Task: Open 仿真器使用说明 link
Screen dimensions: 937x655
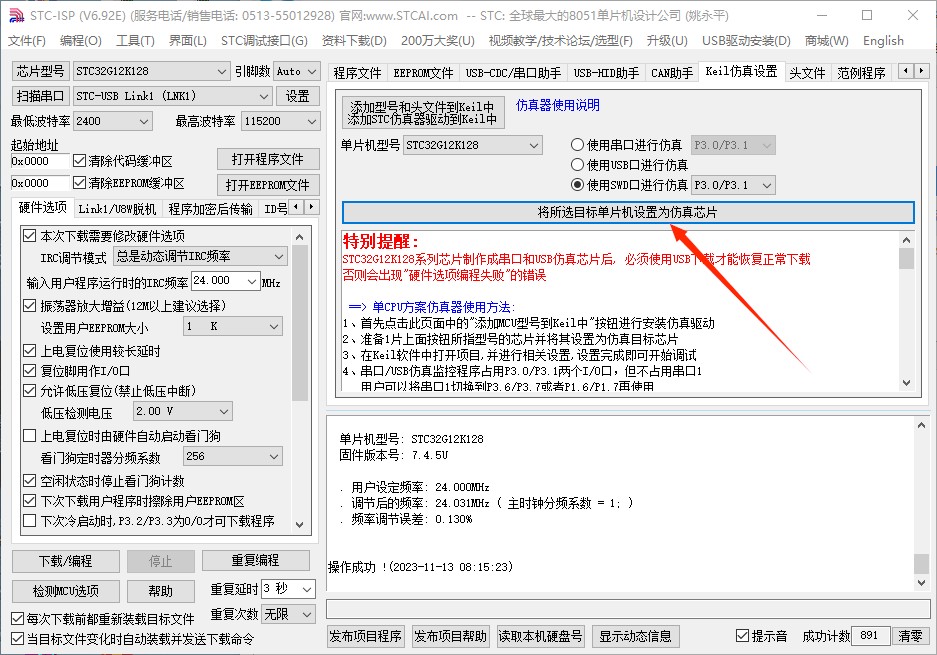Action: click(x=558, y=105)
